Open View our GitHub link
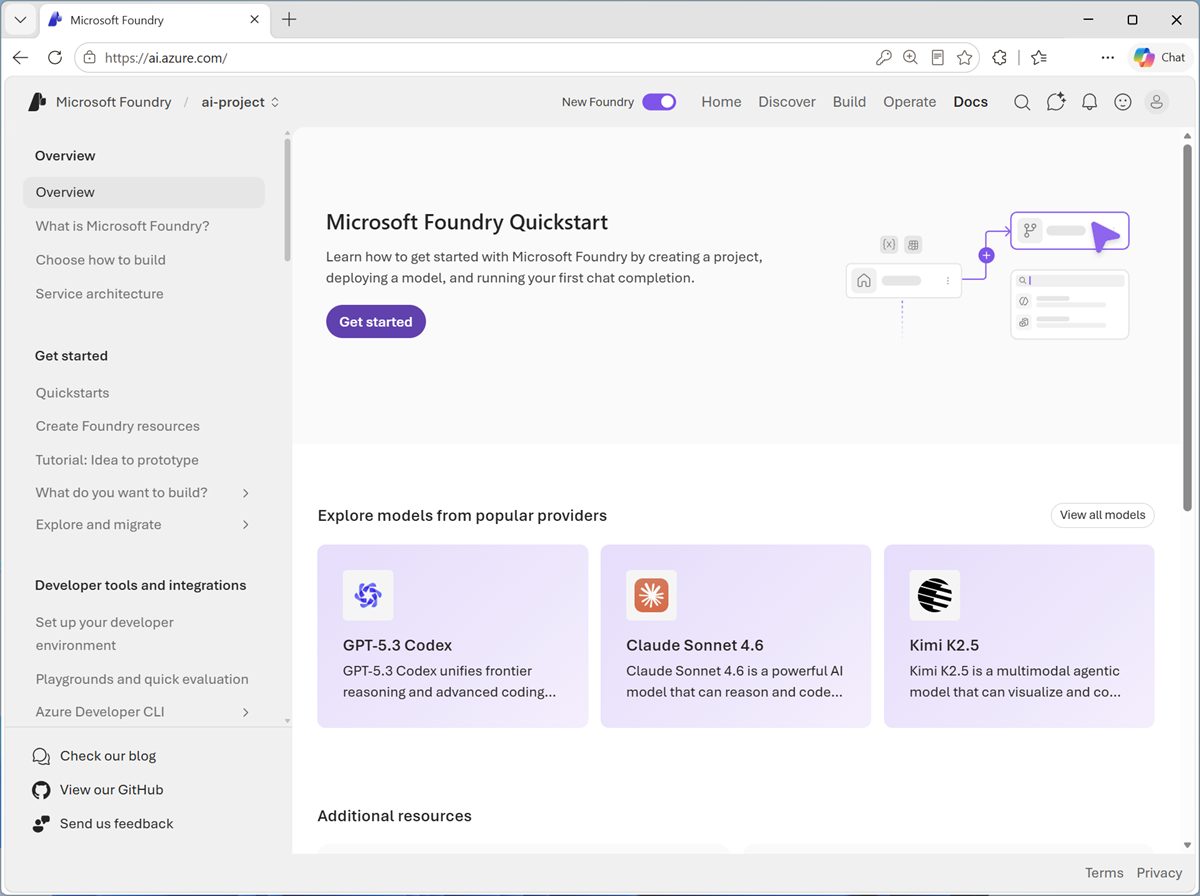 pos(111,790)
